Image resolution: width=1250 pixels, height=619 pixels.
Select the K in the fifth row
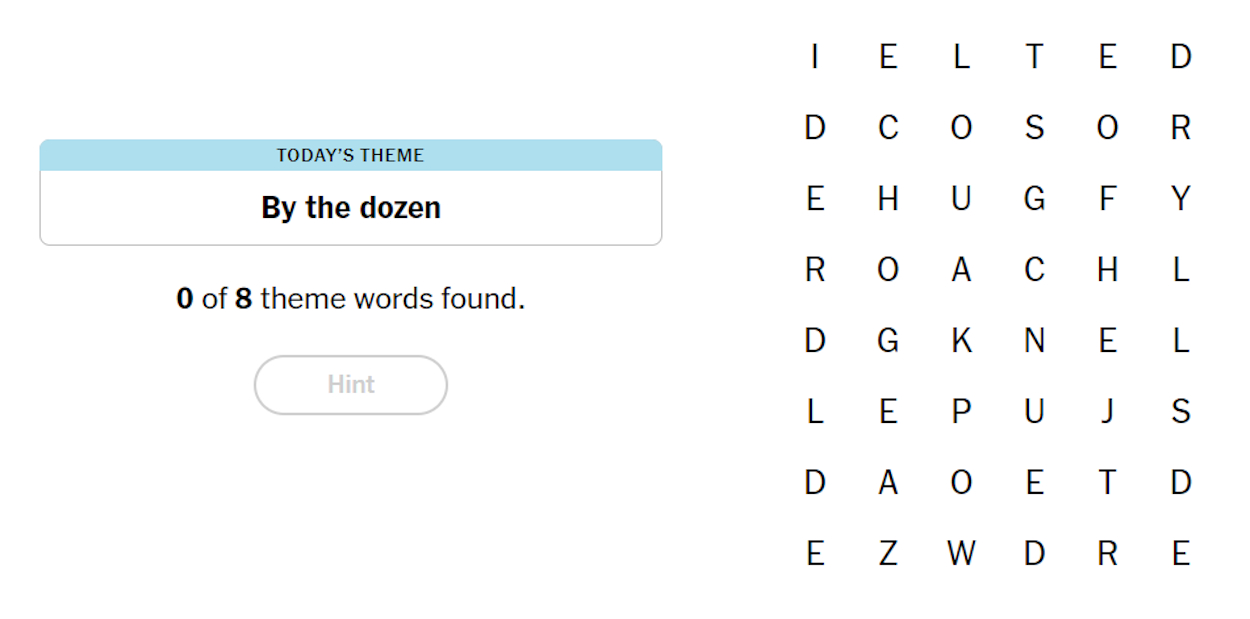coord(961,340)
